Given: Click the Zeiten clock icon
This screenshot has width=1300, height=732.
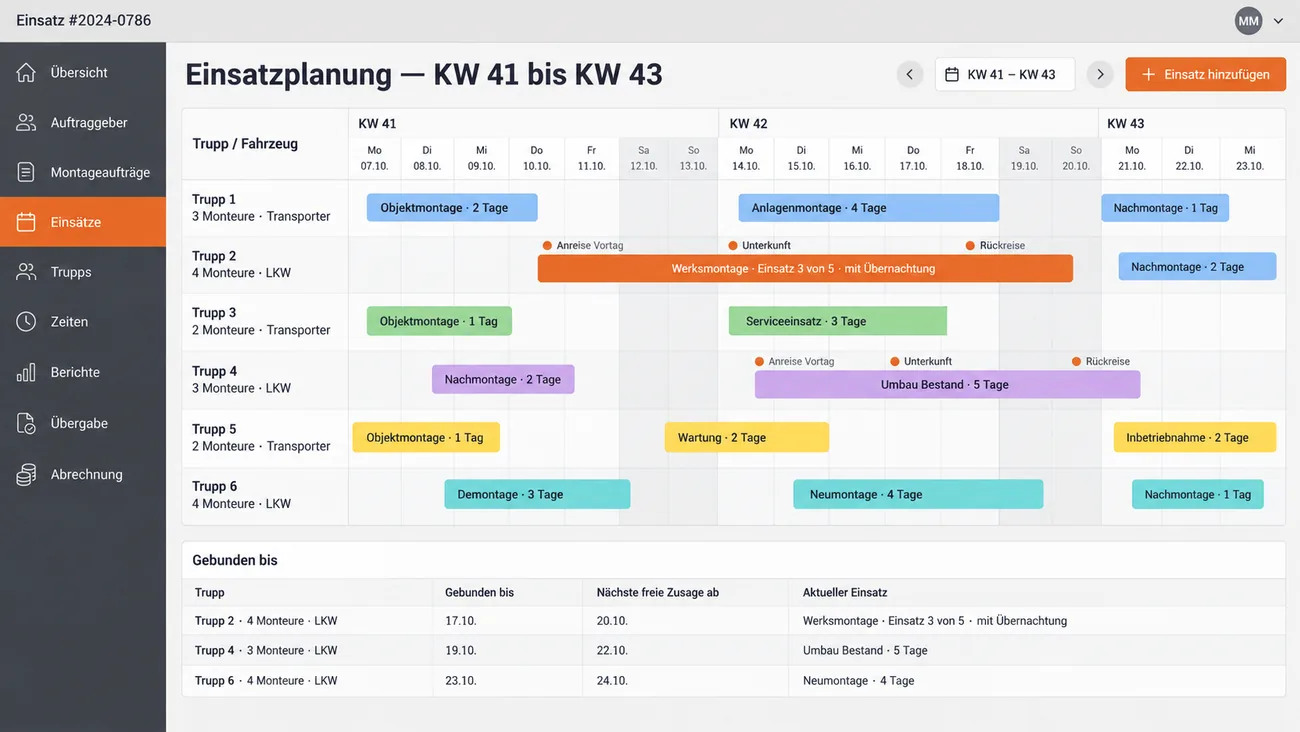Looking at the screenshot, I should (26, 322).
